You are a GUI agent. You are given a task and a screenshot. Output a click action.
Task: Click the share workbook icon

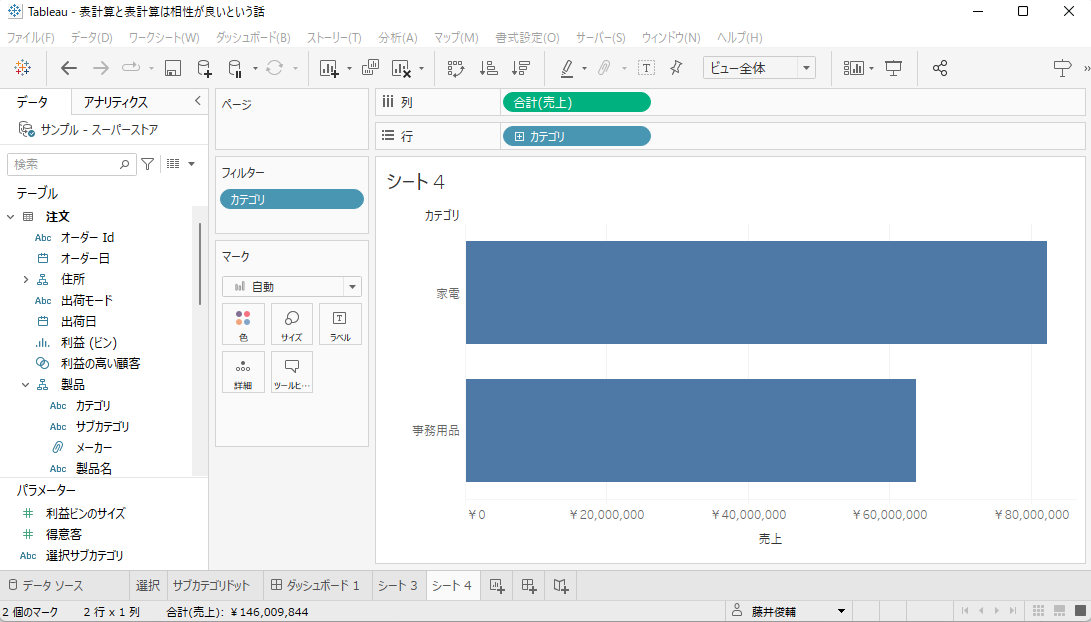pos(940,68)
